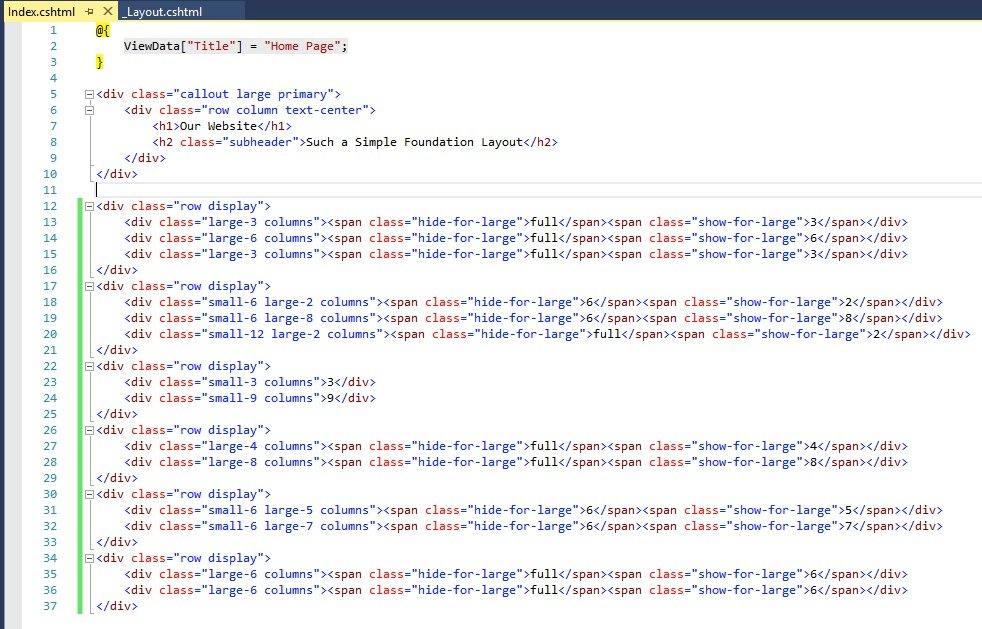
Task: Collapse the row display block at line 26
Action: (x=89, y=430)
